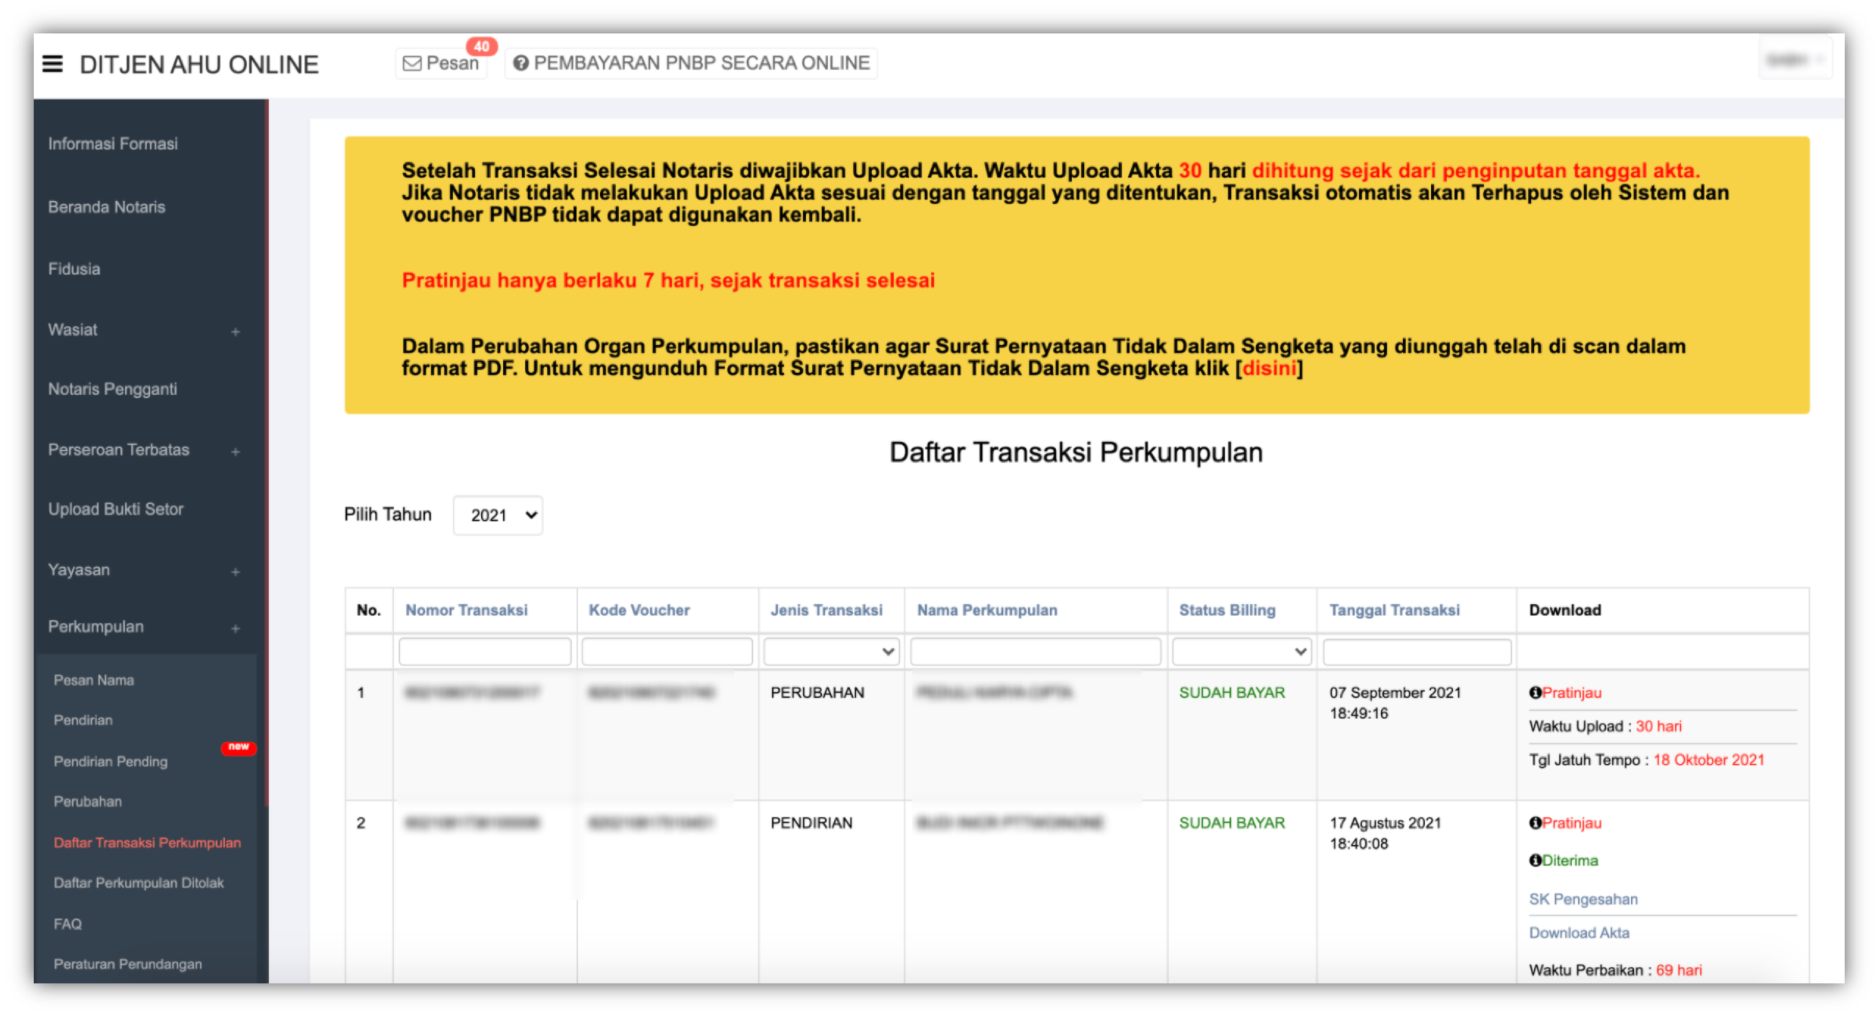Open the Pilih Tahun 2021 dropdown

[498, 515]
